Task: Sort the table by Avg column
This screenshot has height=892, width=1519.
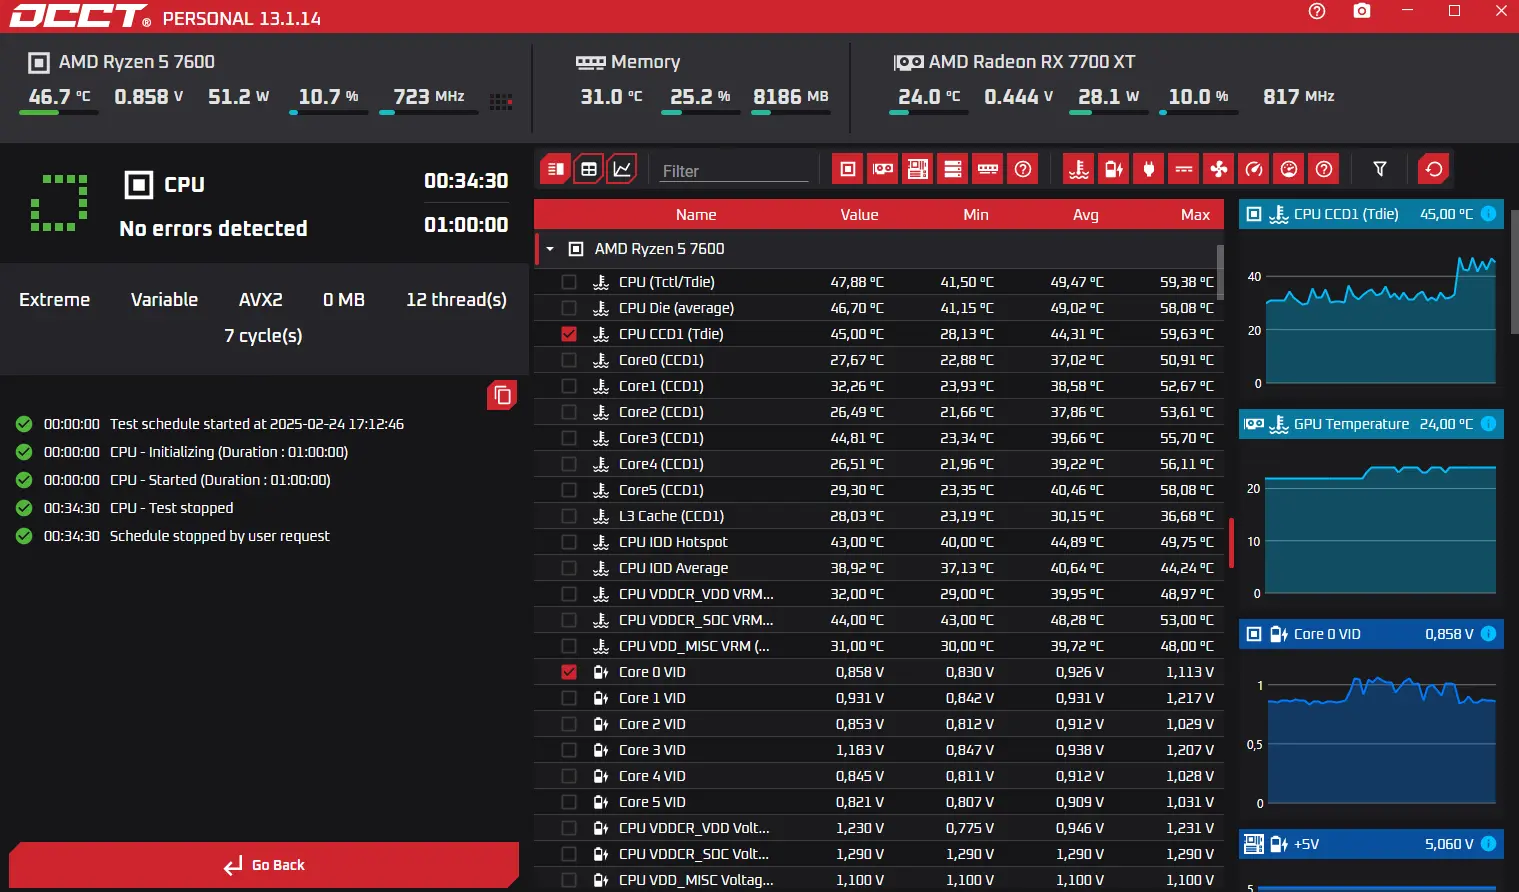Action: 1086,215
